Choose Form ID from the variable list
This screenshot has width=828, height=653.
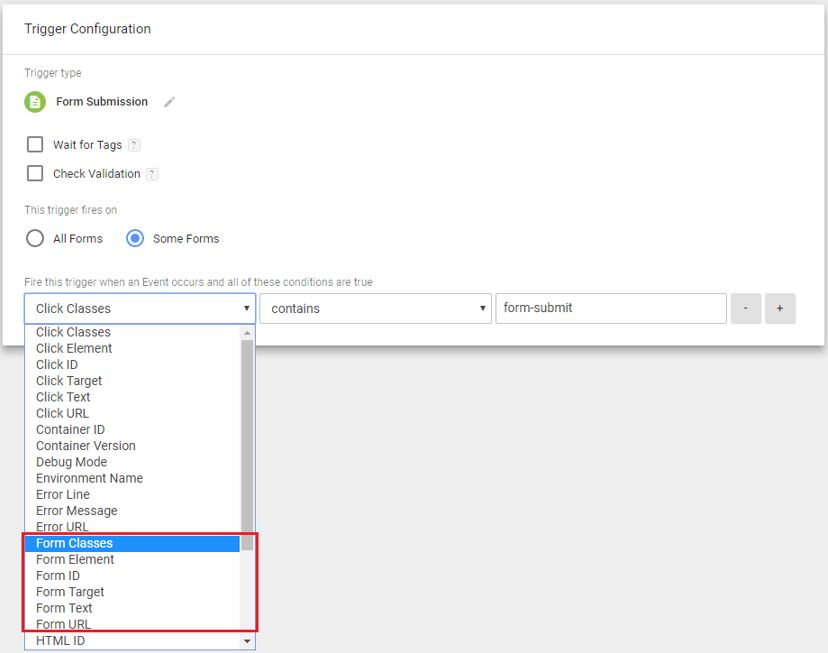(x=57, y=576)
